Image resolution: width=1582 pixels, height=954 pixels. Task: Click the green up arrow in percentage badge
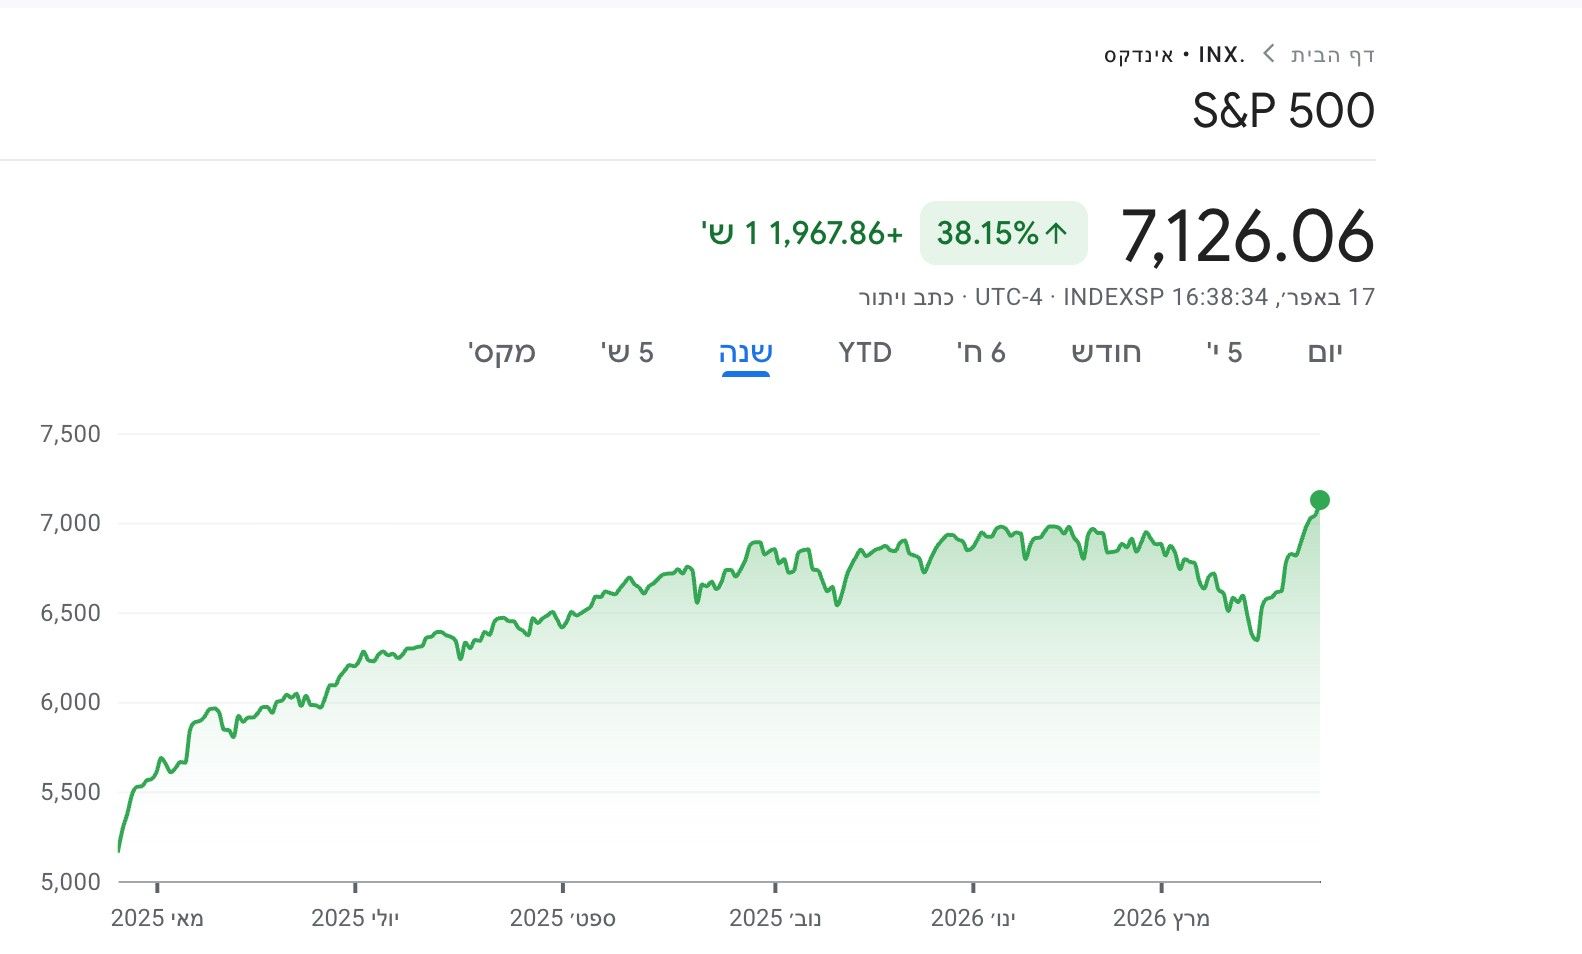[x=1056, y=234]
